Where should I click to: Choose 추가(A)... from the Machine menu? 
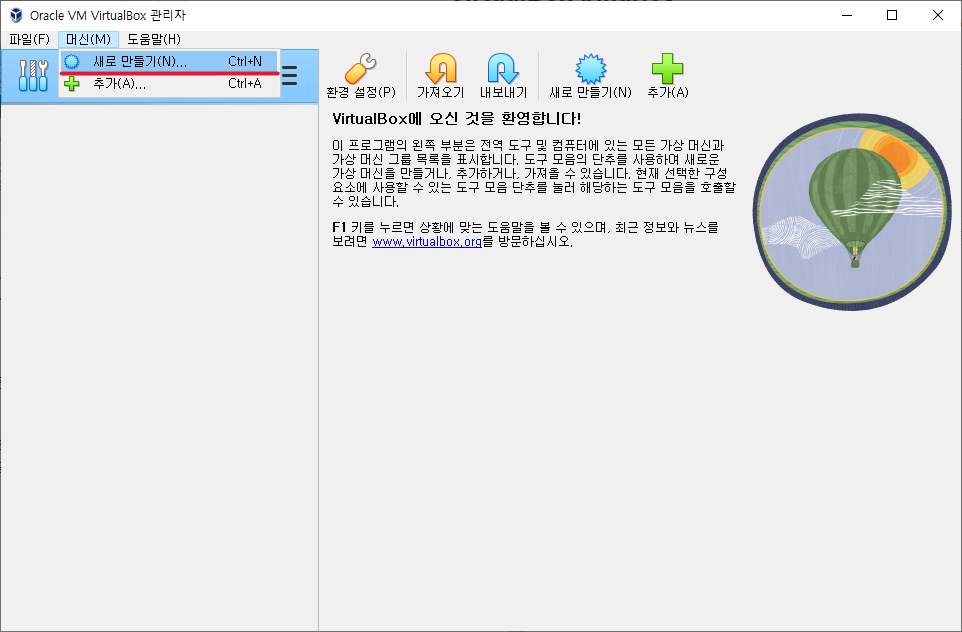pos(170,83)
